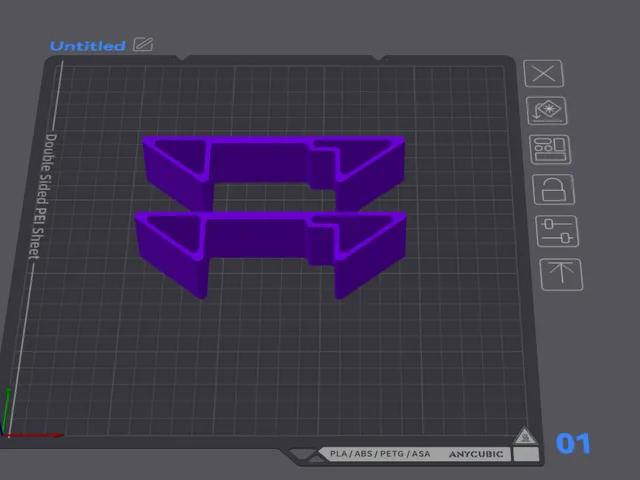Click the plate name 'Untitled'
Image resolution: width=640 pixels, height=480 pixels.
point(88,46)
